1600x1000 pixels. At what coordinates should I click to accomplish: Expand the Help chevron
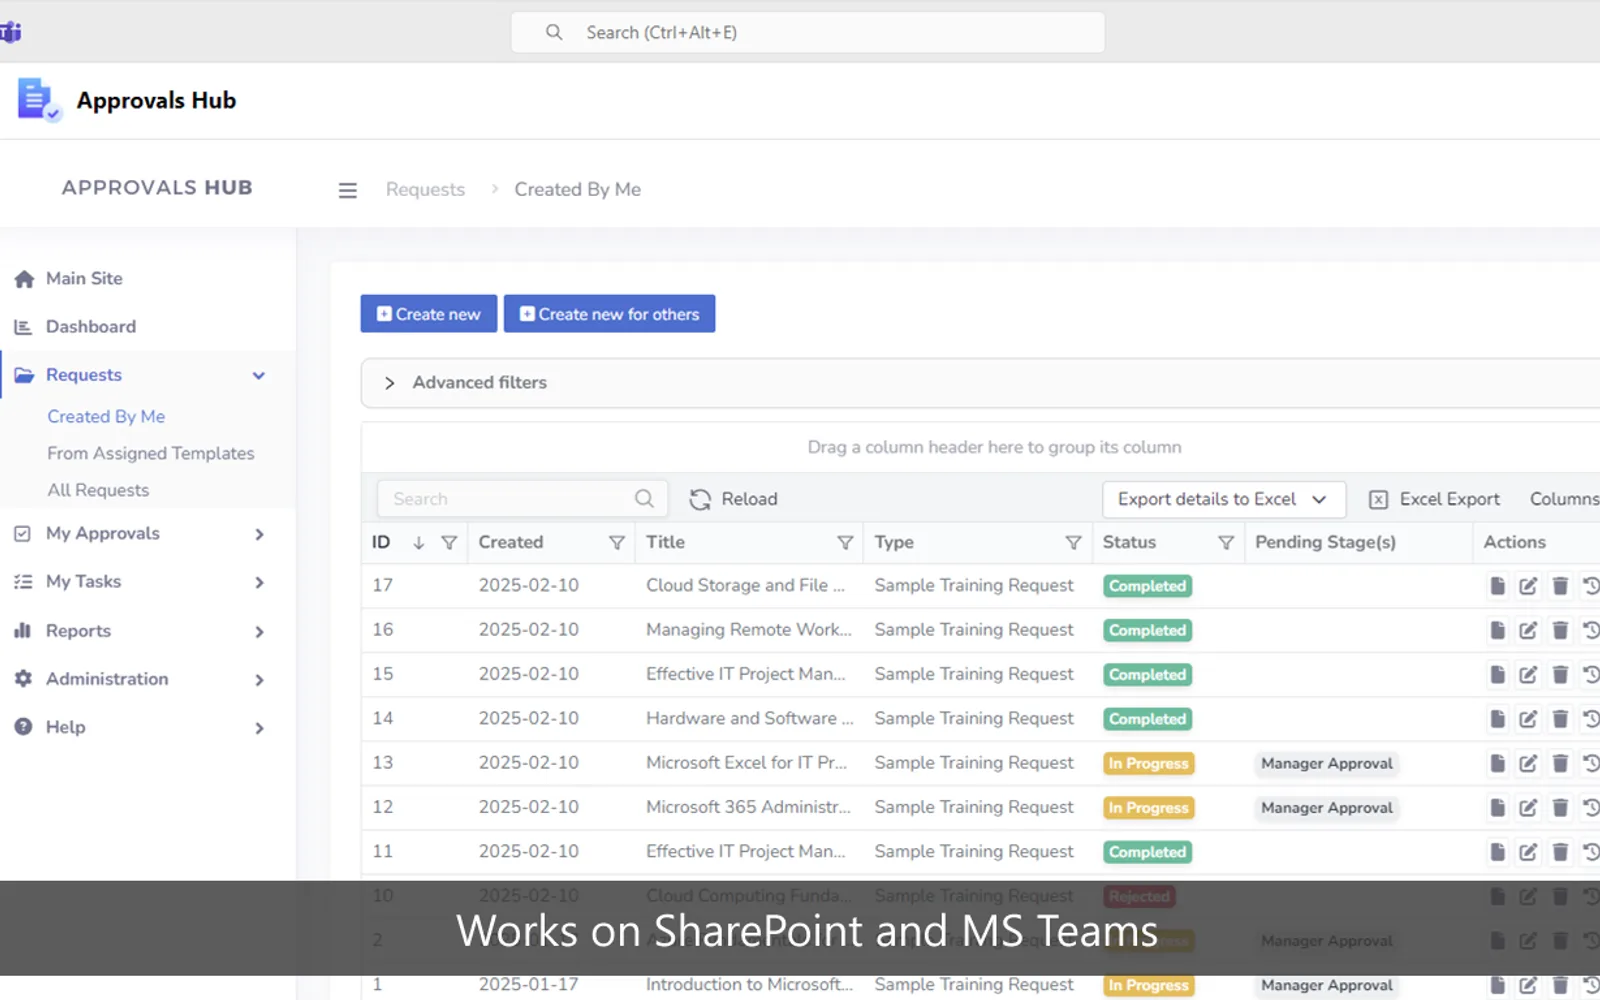(259, 728)
